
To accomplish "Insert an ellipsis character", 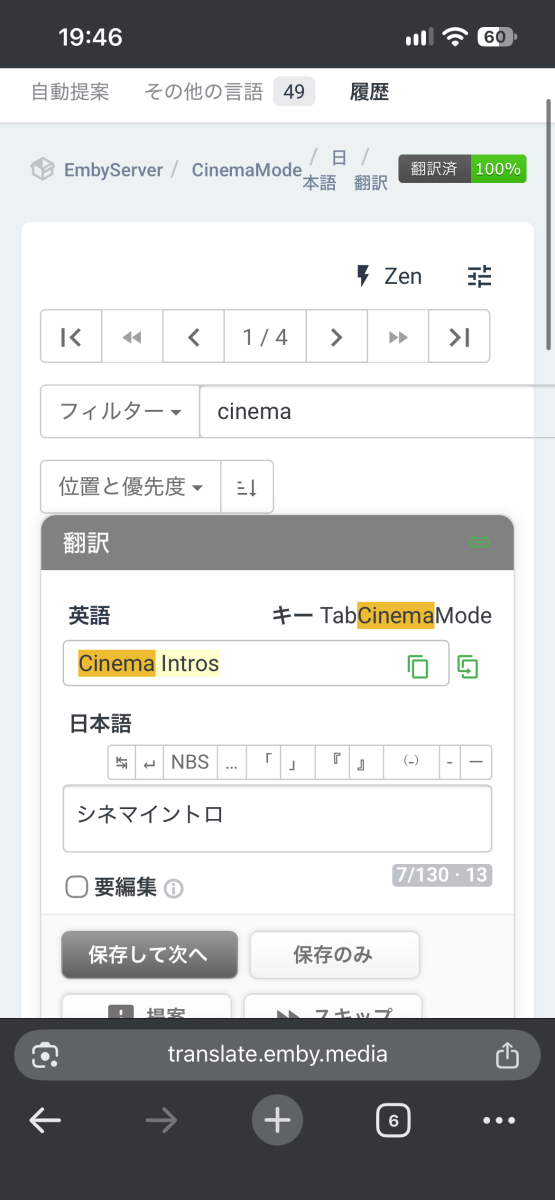I will [x=231, y=762].
